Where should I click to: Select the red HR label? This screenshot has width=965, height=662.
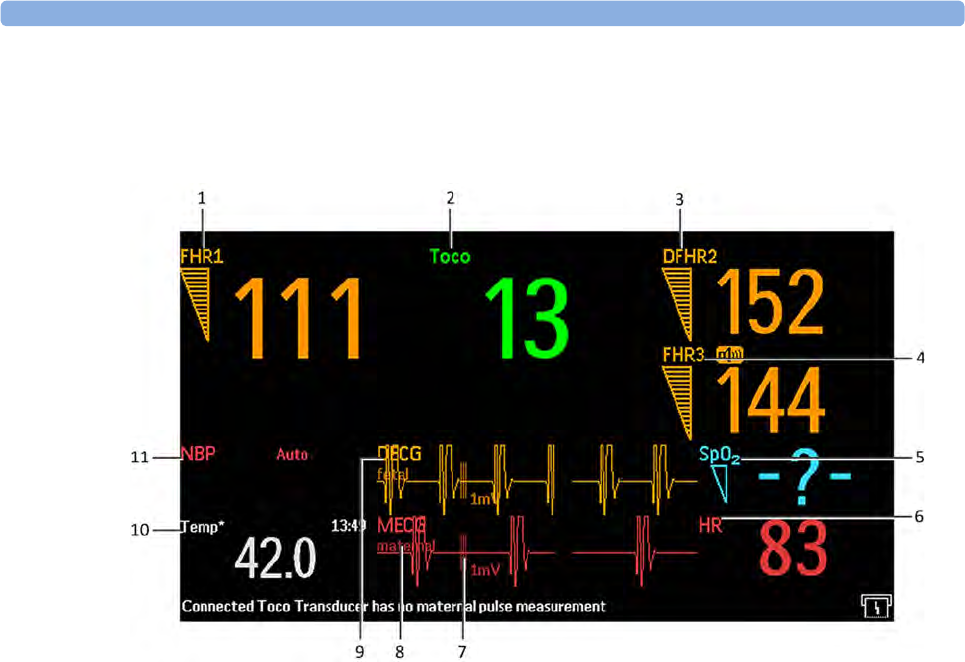pos(711,526)
